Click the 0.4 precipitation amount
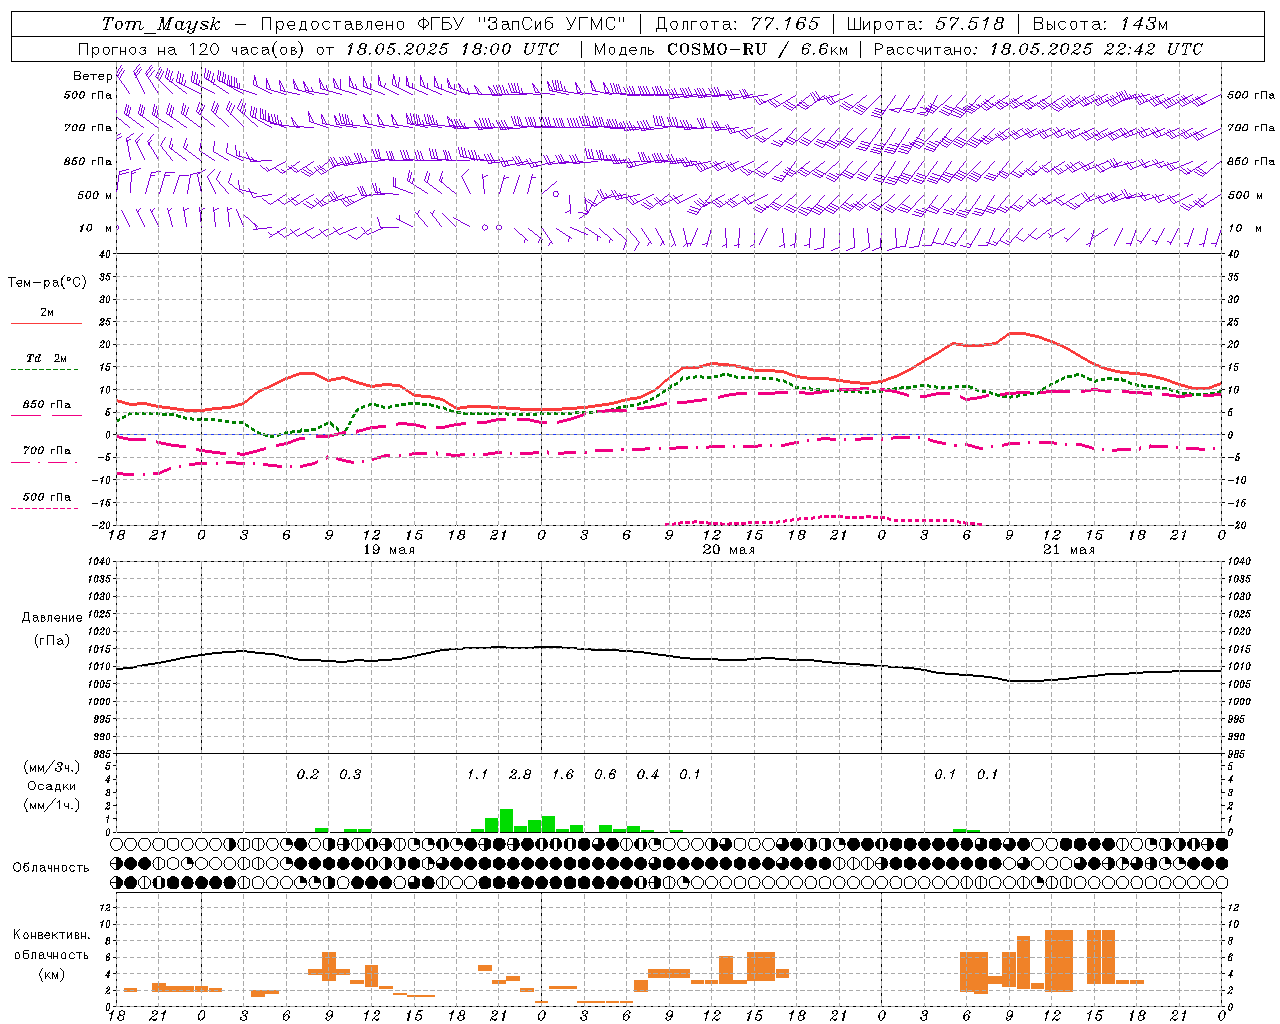Image resolution: width=1280 pixels, height=1024 pixels. pyautogui.click(x=648, y=774)
